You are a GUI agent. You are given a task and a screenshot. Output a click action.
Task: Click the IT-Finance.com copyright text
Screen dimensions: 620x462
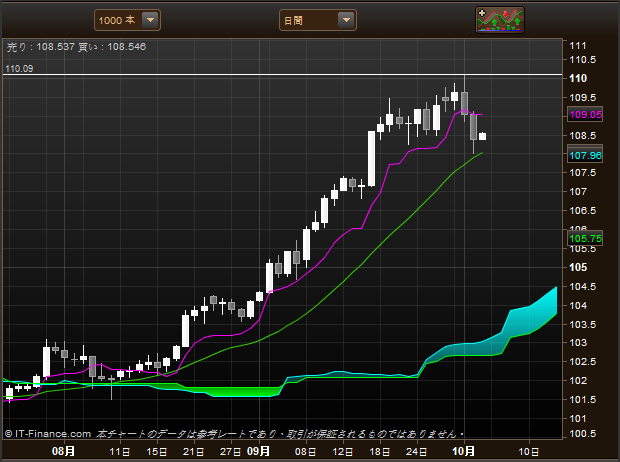[48, 434]
